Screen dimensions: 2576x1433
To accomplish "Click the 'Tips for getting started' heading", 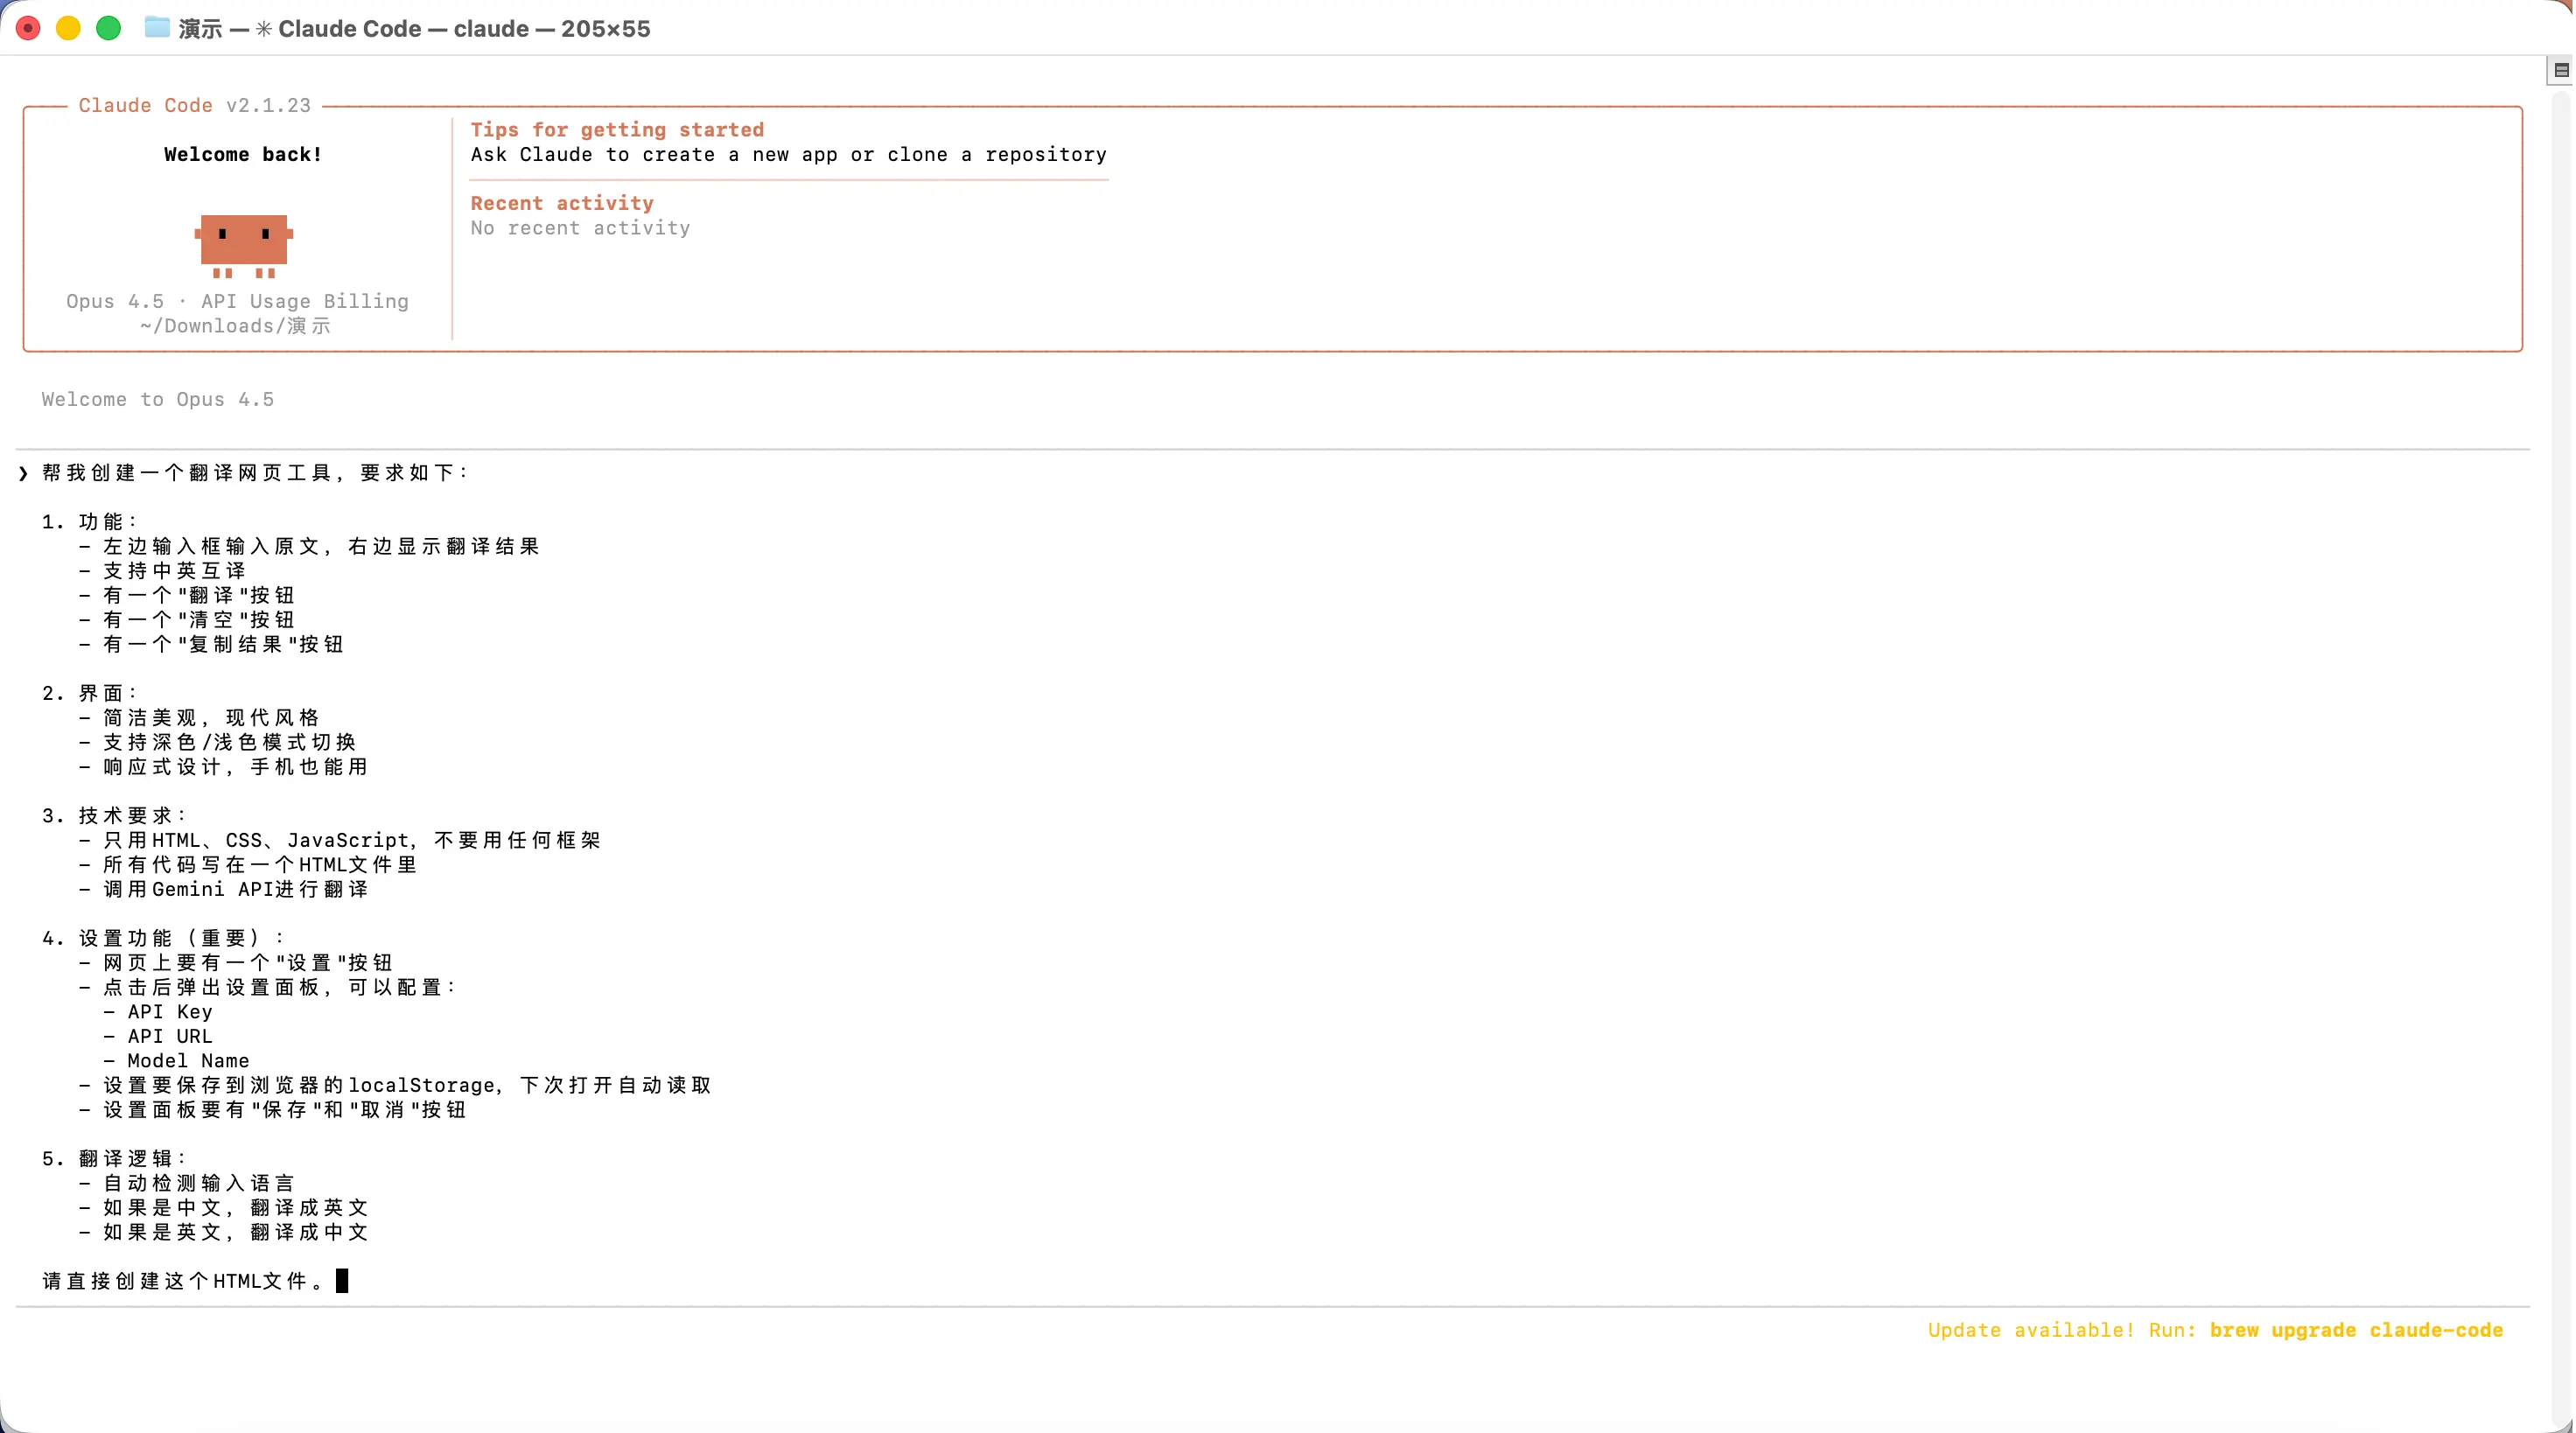I will pos(617,130).
